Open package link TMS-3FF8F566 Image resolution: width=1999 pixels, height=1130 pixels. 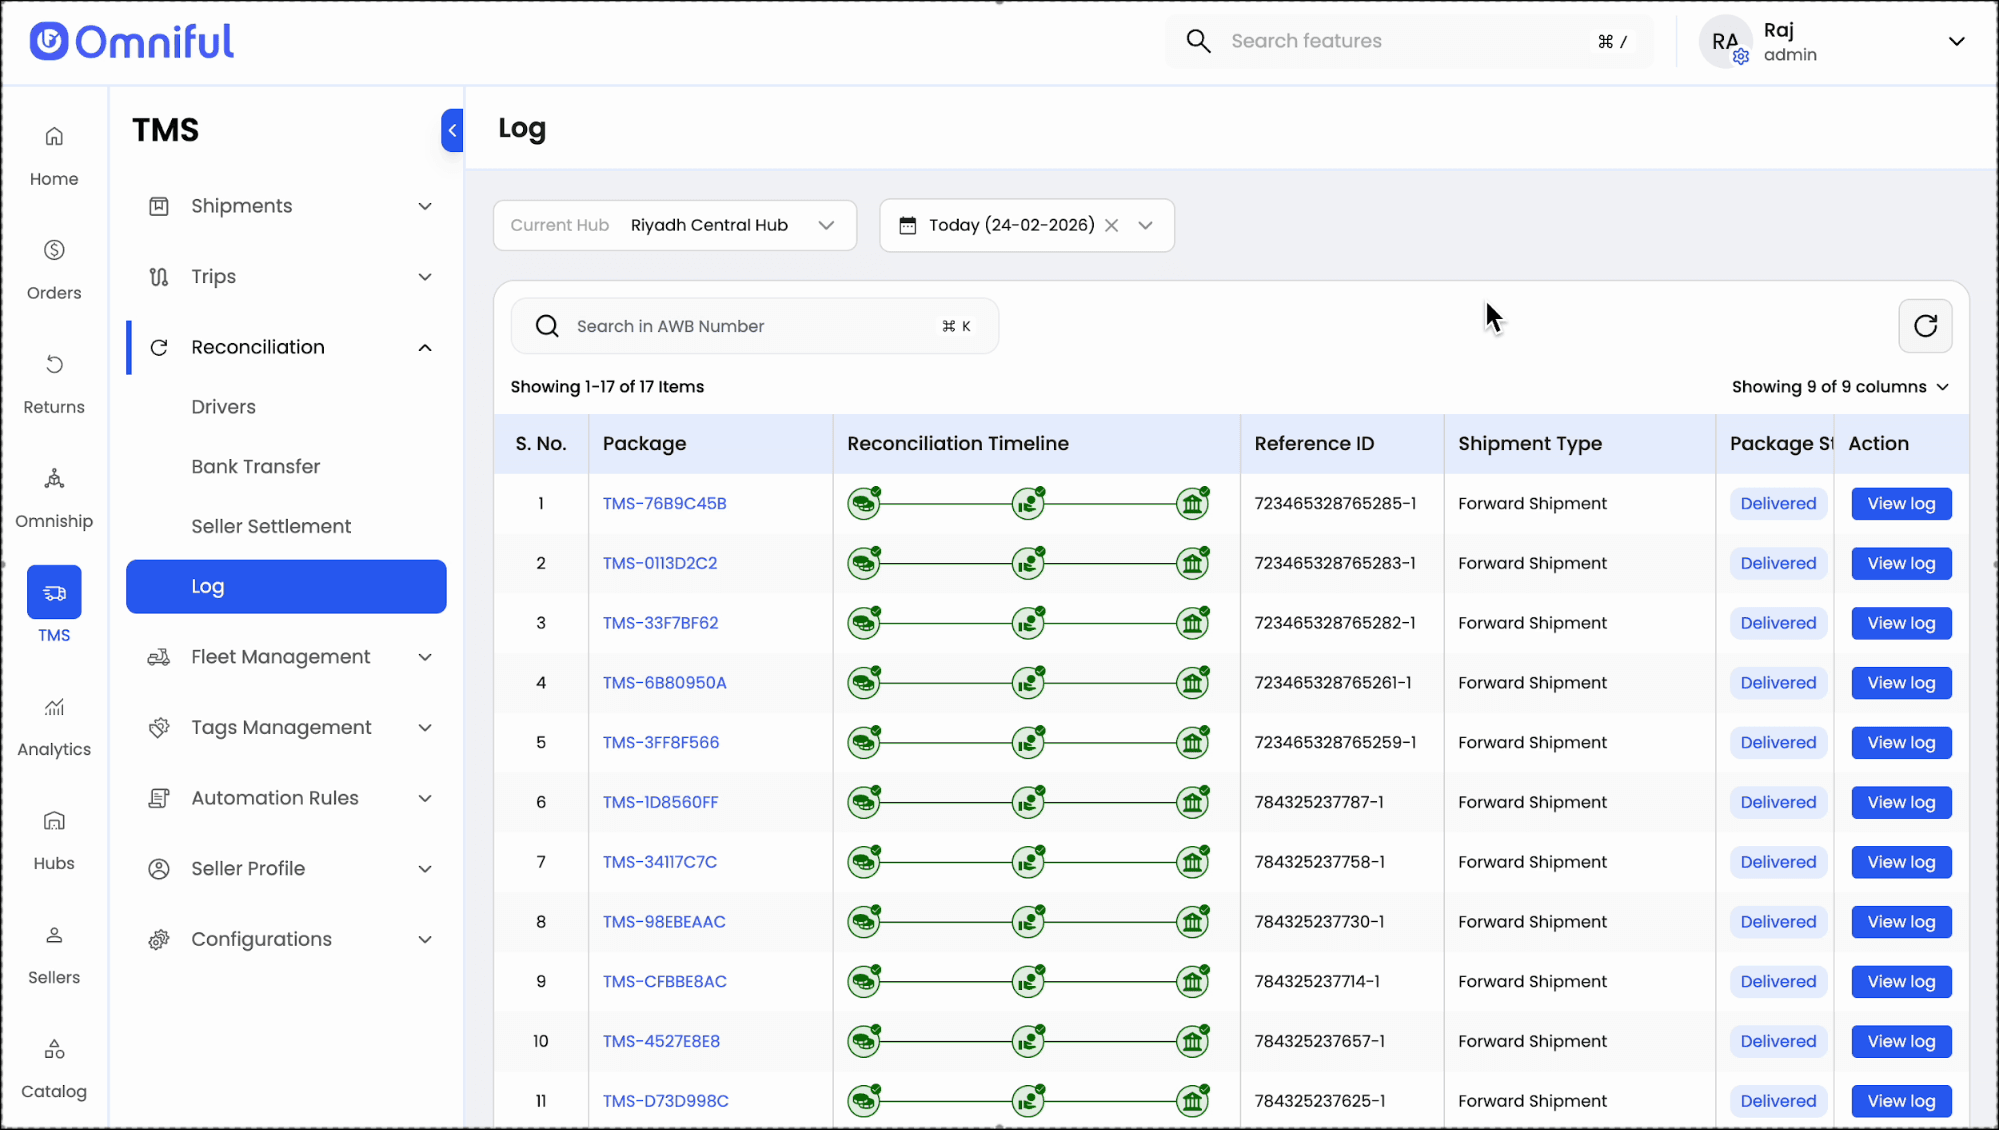[x=661, y=743]
